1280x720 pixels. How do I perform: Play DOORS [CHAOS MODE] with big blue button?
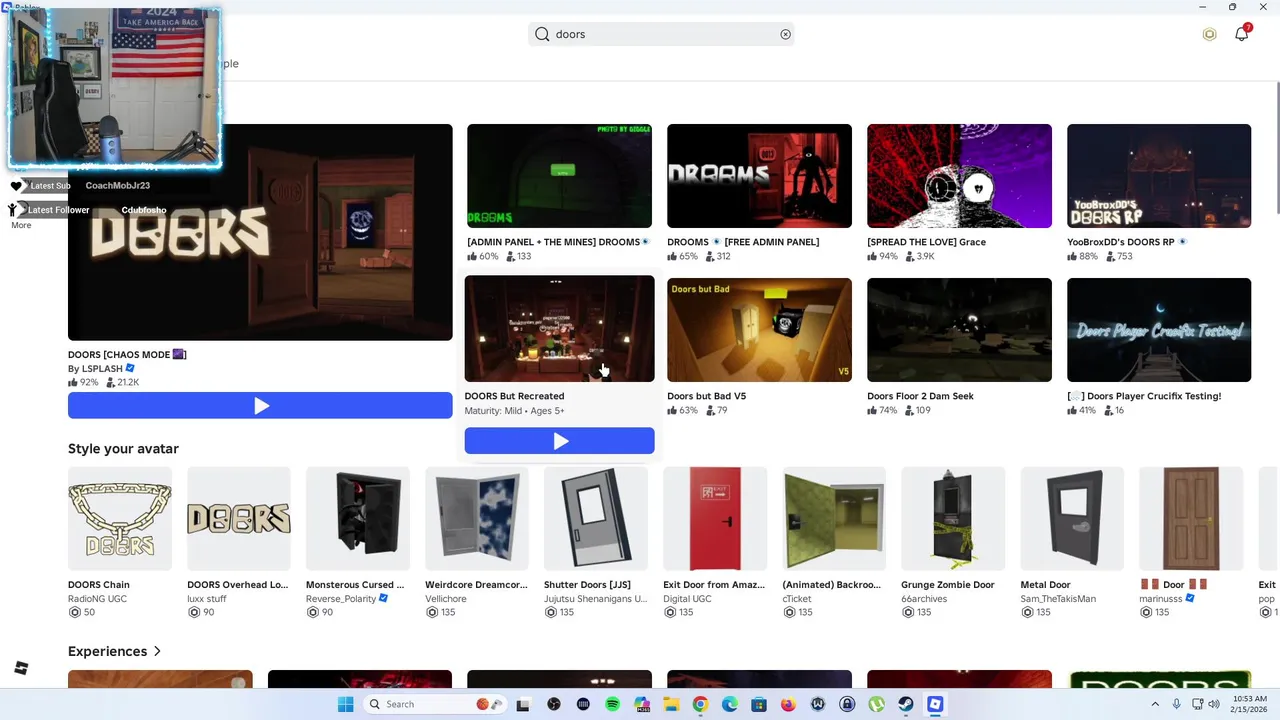click(260, 406)
